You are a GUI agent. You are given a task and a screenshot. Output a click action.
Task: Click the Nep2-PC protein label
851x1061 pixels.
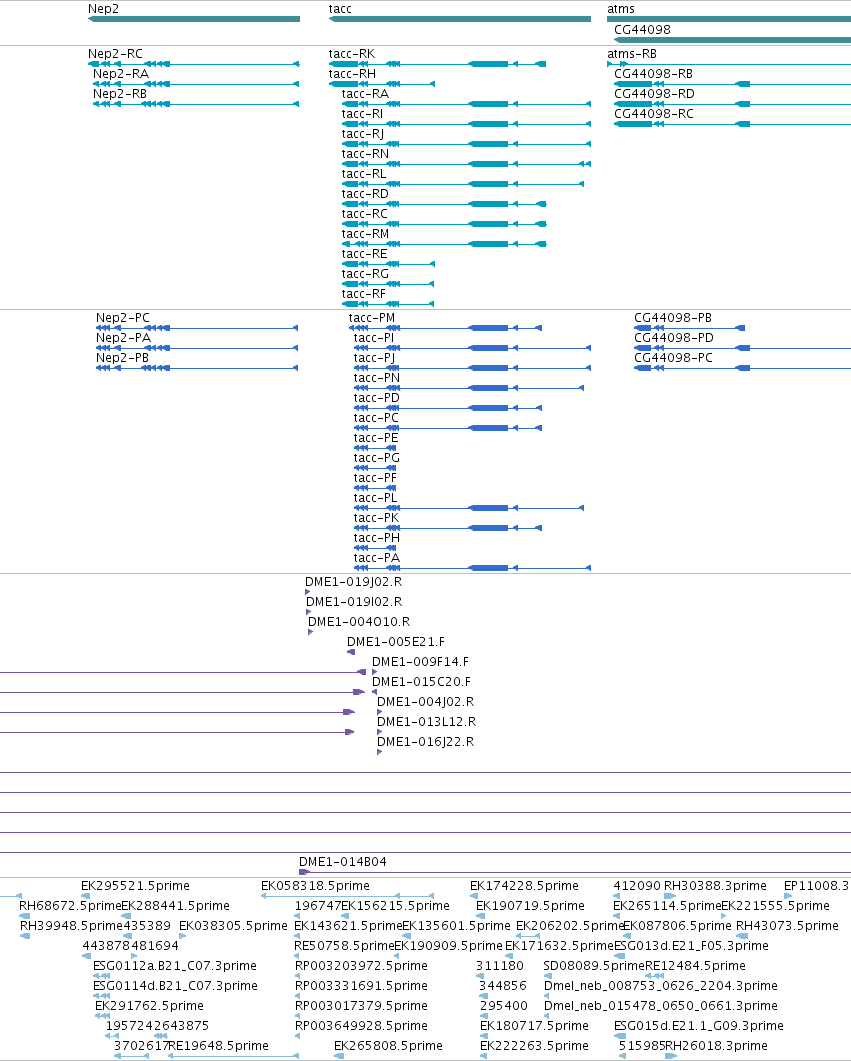coord(122,317)
